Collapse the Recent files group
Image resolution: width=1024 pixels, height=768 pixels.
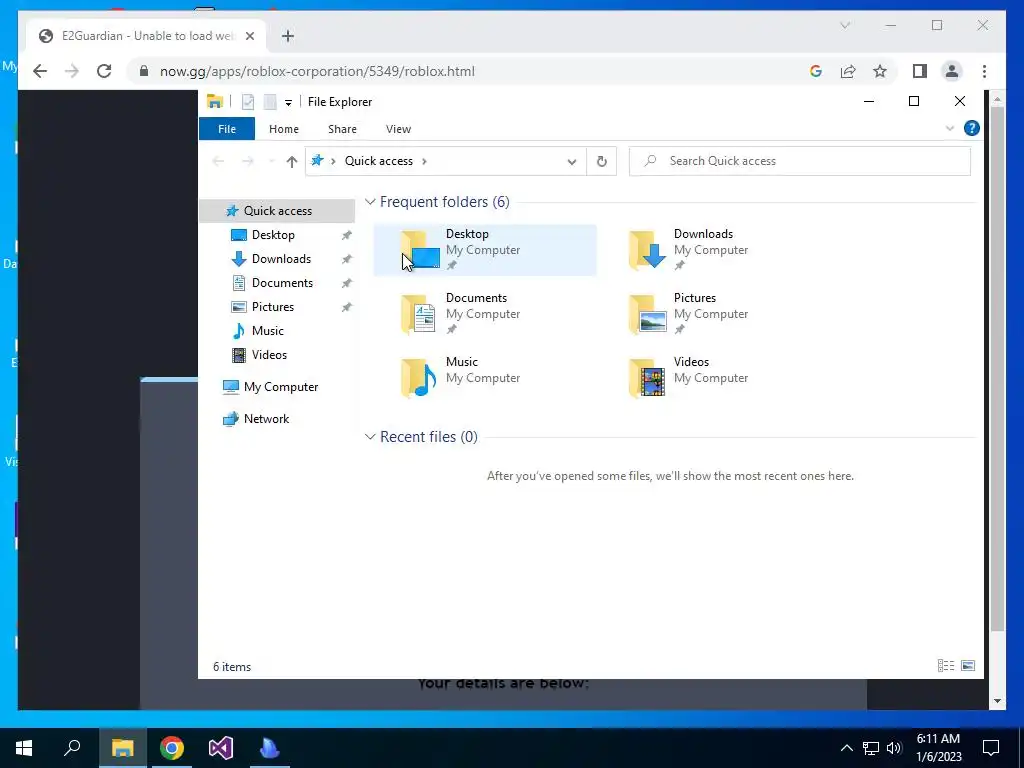coord(370,436)
